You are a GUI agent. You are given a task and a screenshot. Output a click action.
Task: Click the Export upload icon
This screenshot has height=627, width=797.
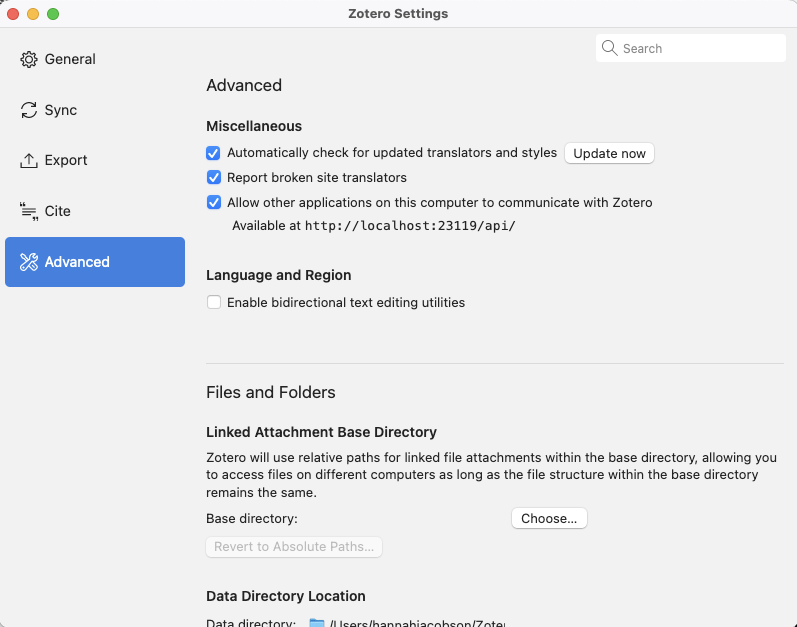click(x=28, y=161)
